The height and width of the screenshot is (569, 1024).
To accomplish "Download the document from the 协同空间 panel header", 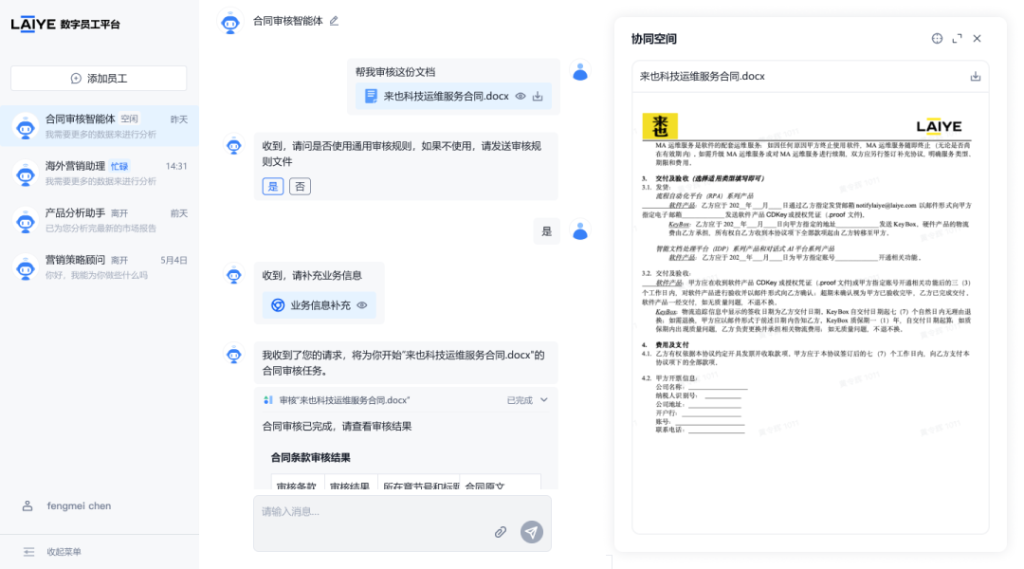I will tap(975, 77).
